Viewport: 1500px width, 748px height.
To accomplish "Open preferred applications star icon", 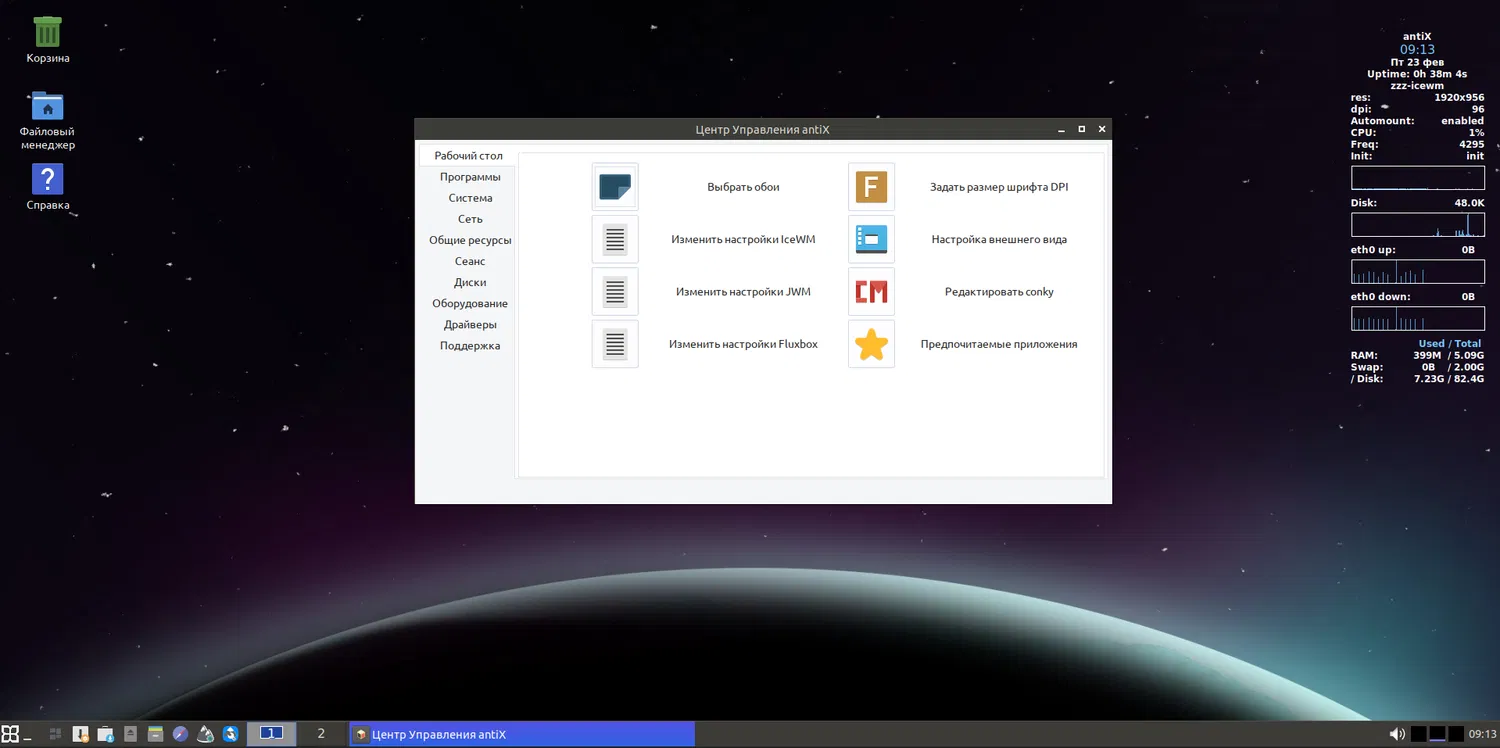I will tap(871, 344).
